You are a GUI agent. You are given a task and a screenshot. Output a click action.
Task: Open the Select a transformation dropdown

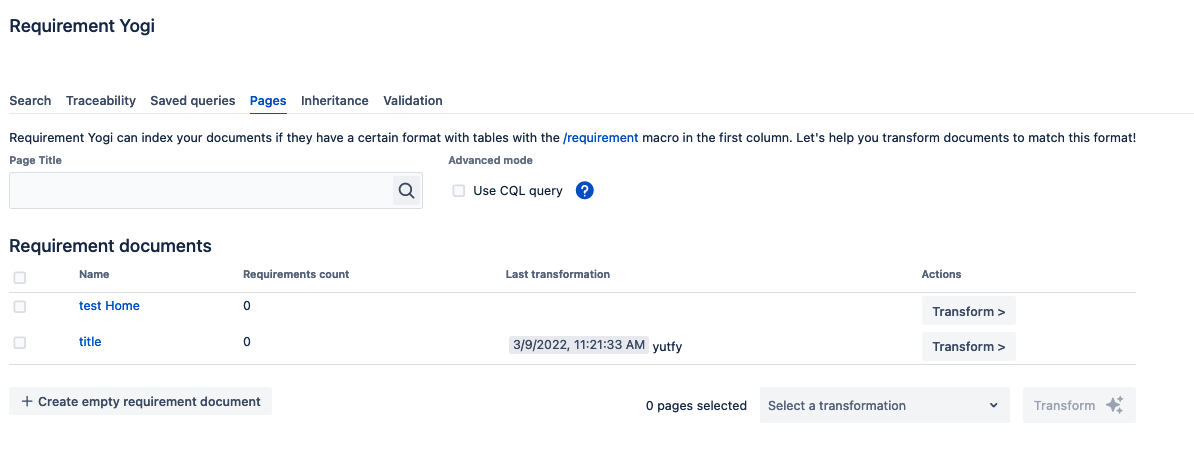pyautogui.click(x=883, y=405)
